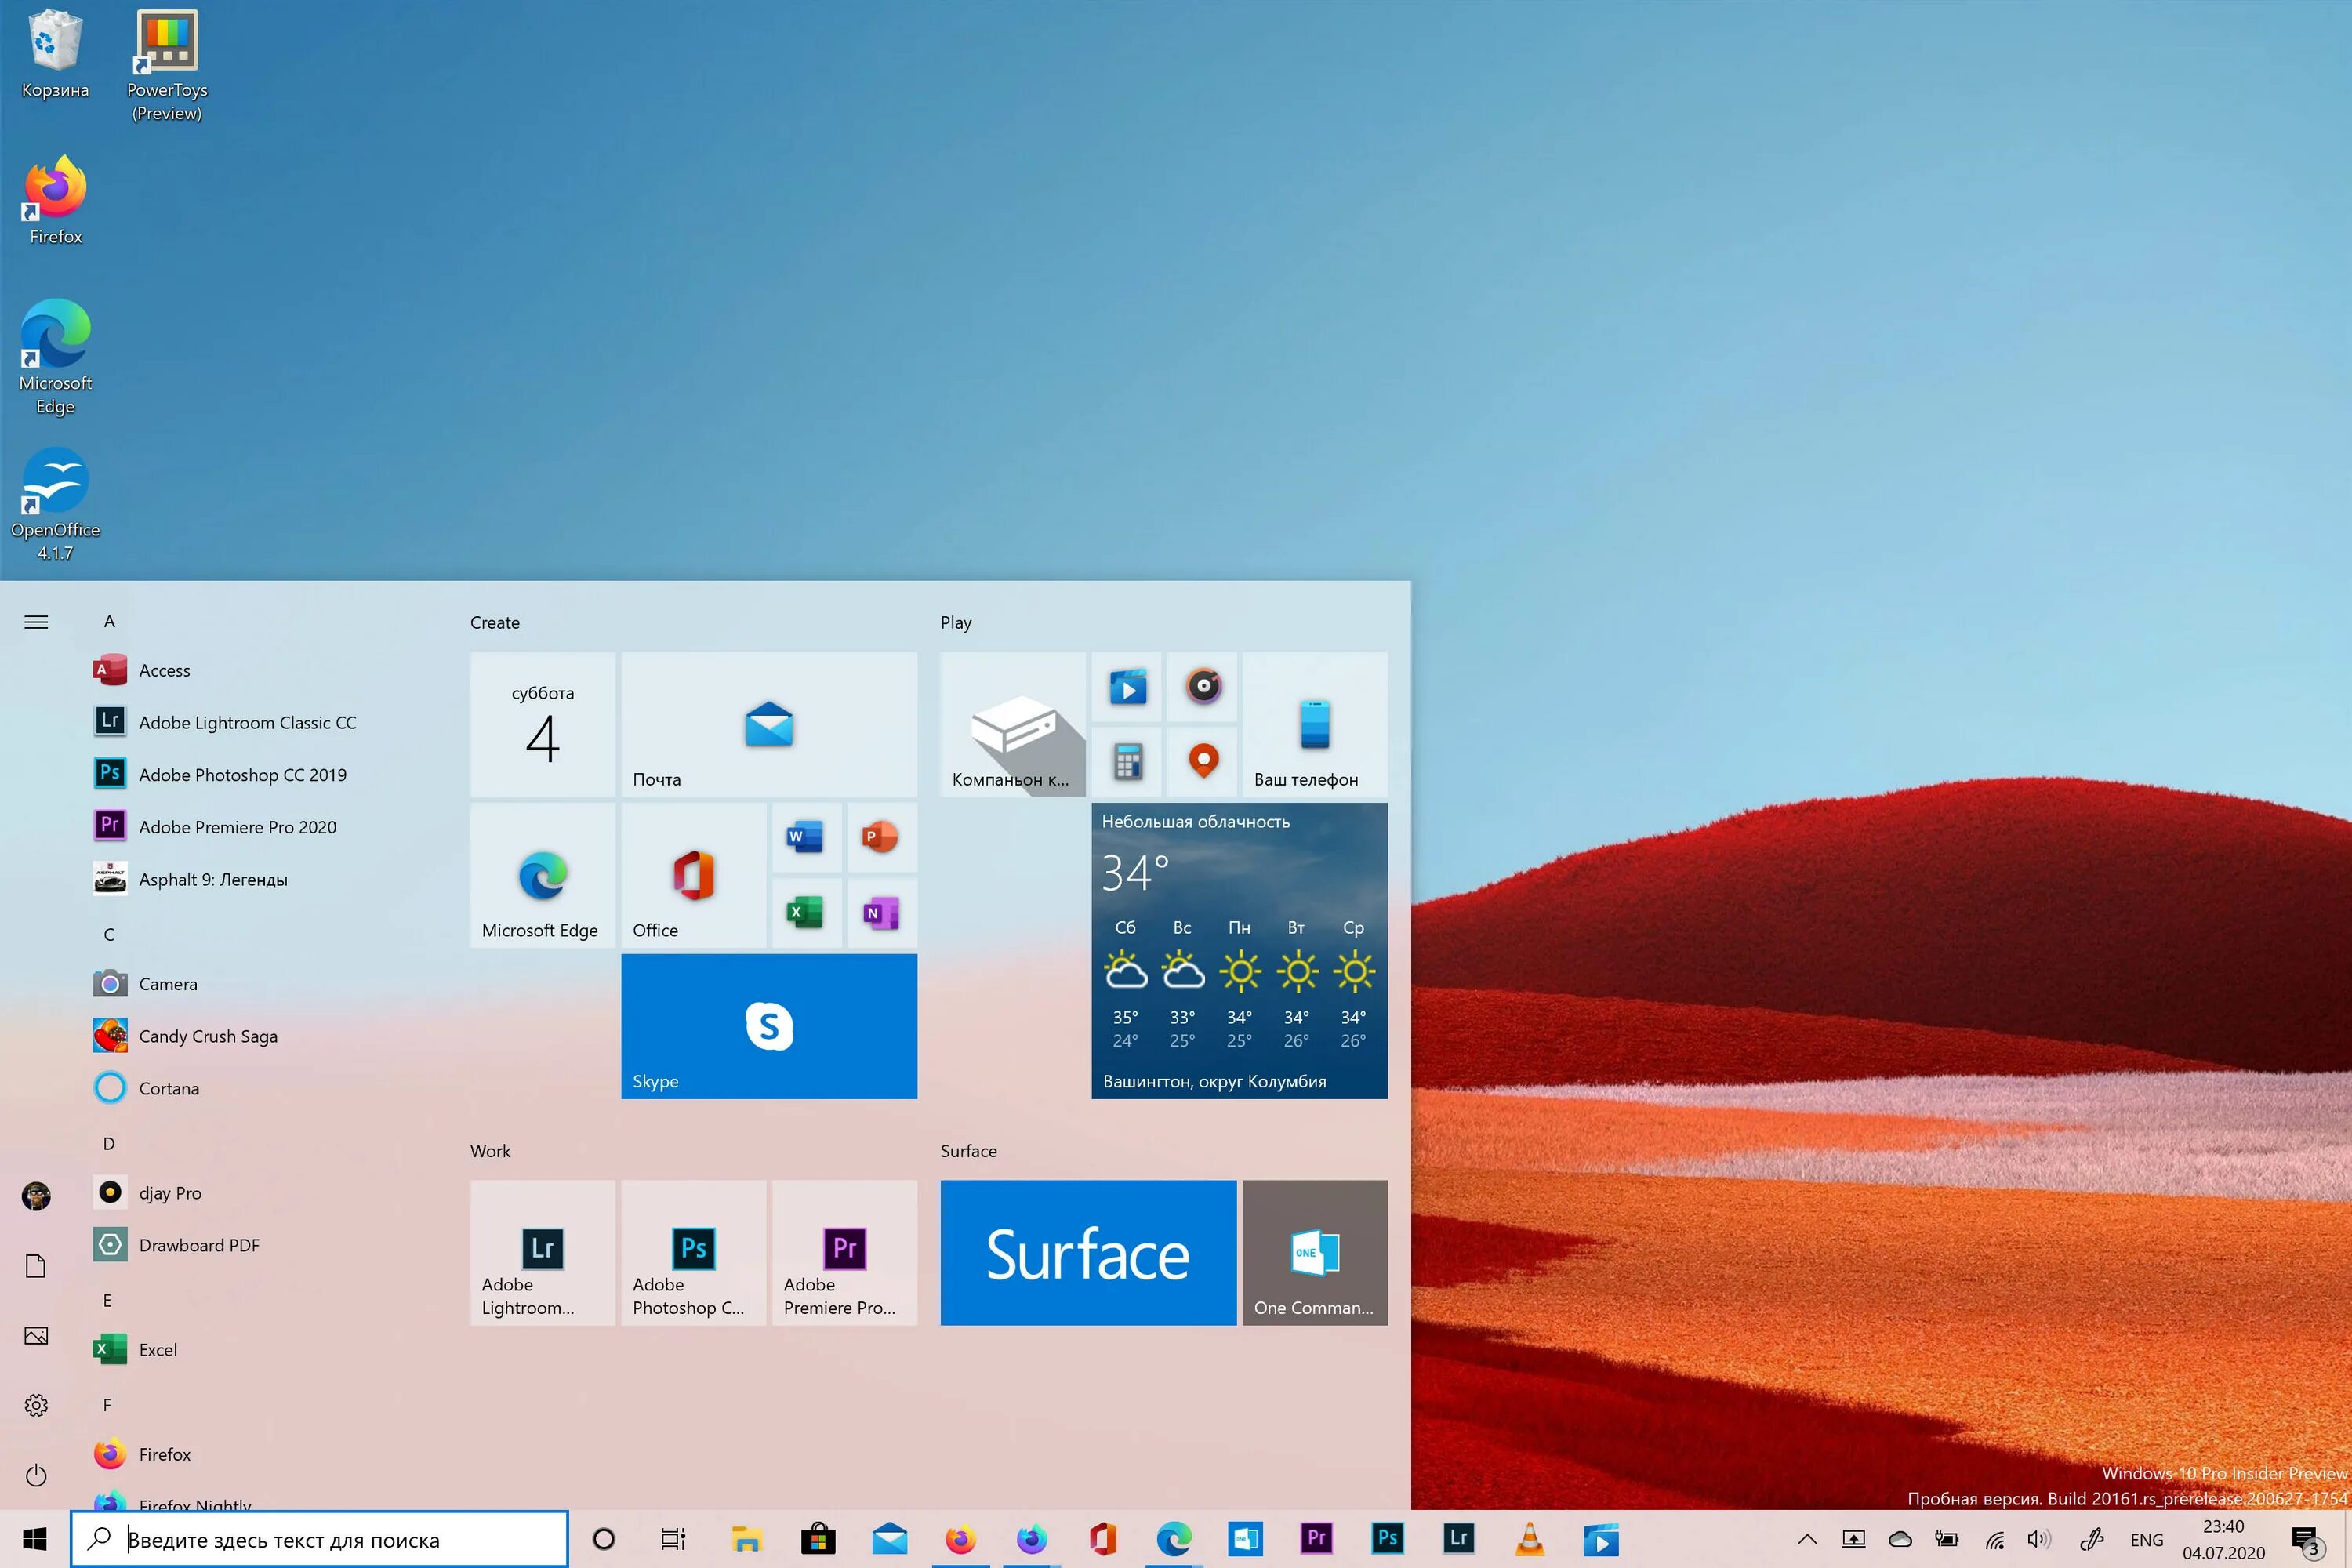
Task: Open Adobe Photoshop CC 2019 from app list
Action: (x=242, y=775)
